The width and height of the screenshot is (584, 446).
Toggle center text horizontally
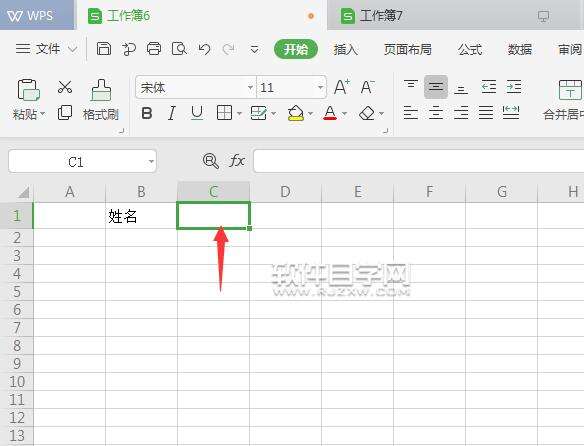click(x=436, y=113)
